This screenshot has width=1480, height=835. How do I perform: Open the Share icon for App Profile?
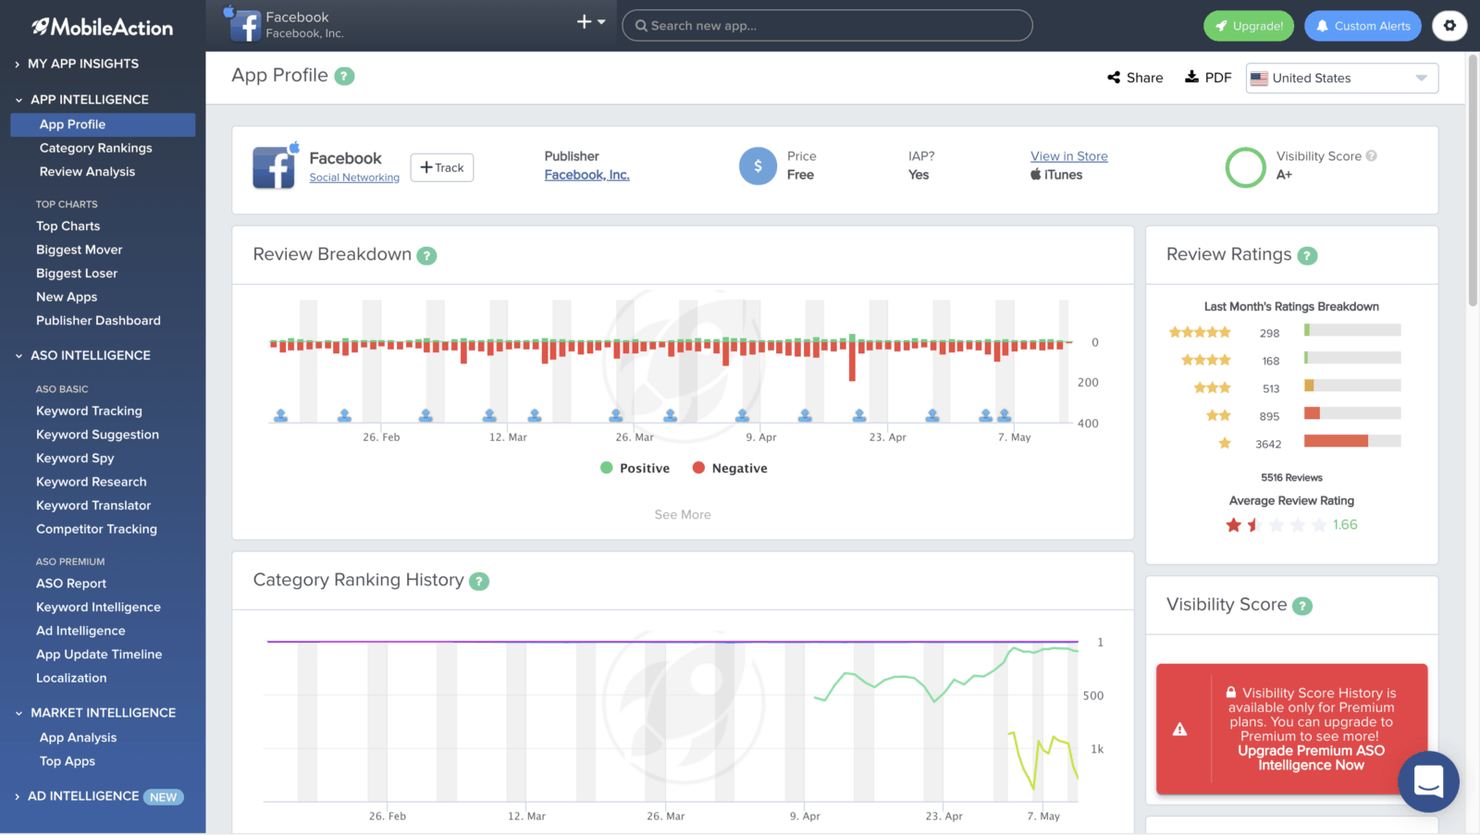(x=1114, y=77)
